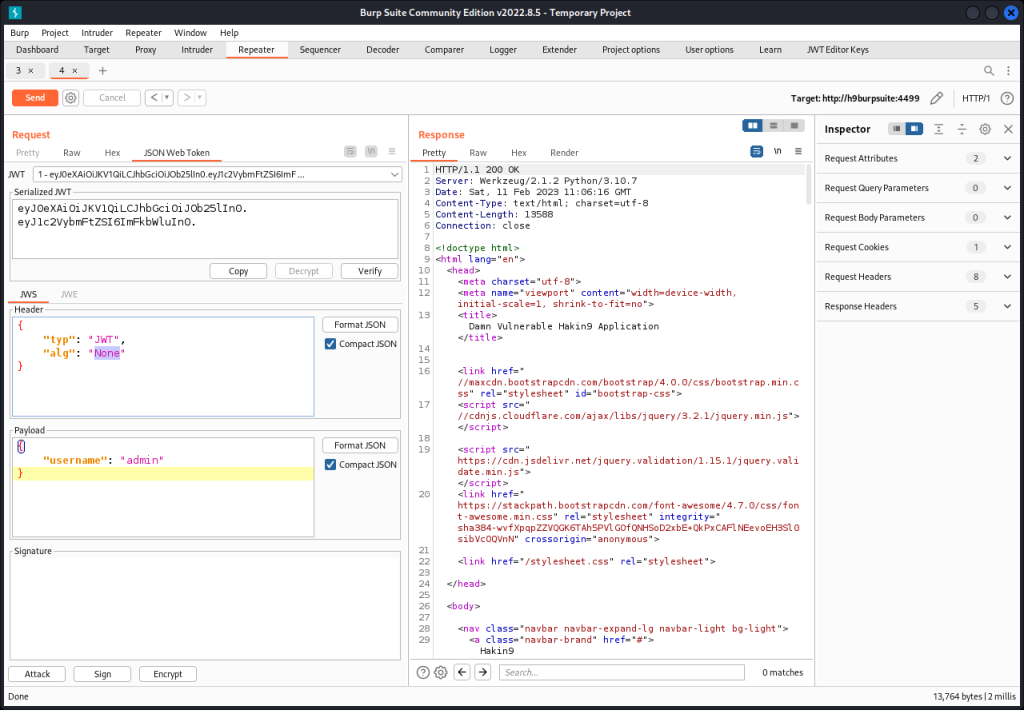Send the request
The image size is (1024, 710).
point(35,98)
